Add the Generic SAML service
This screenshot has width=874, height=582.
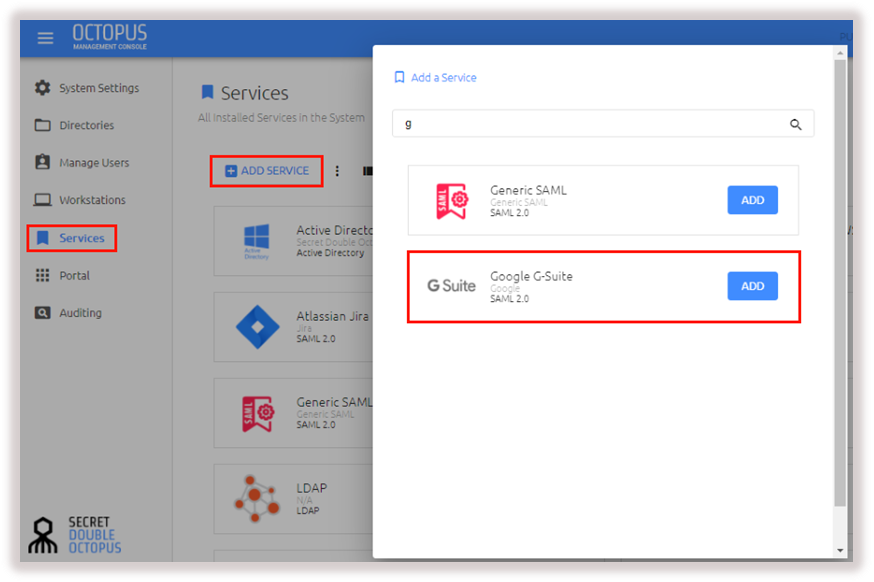tap(752, 200)
